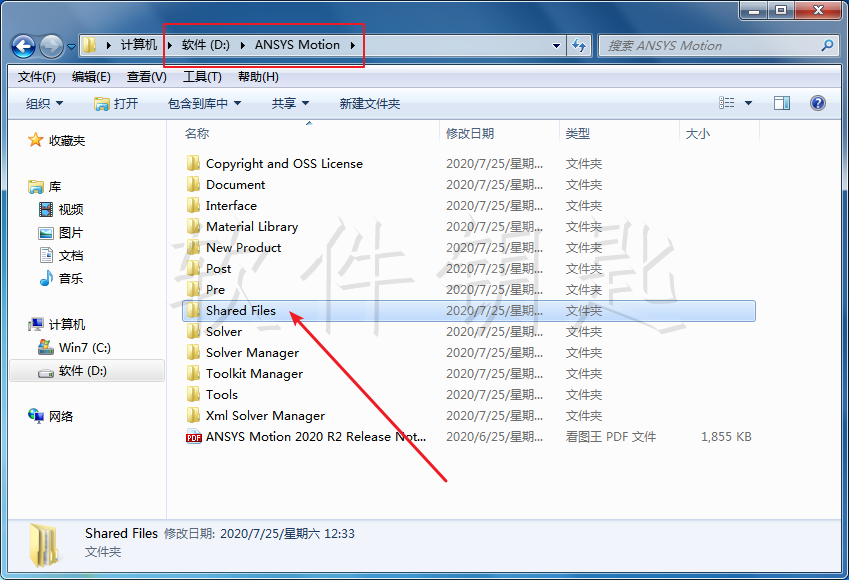Click the back navigation arrow
Image resolution: width=849 pixels, height=580 pixels.
[22, 45]
